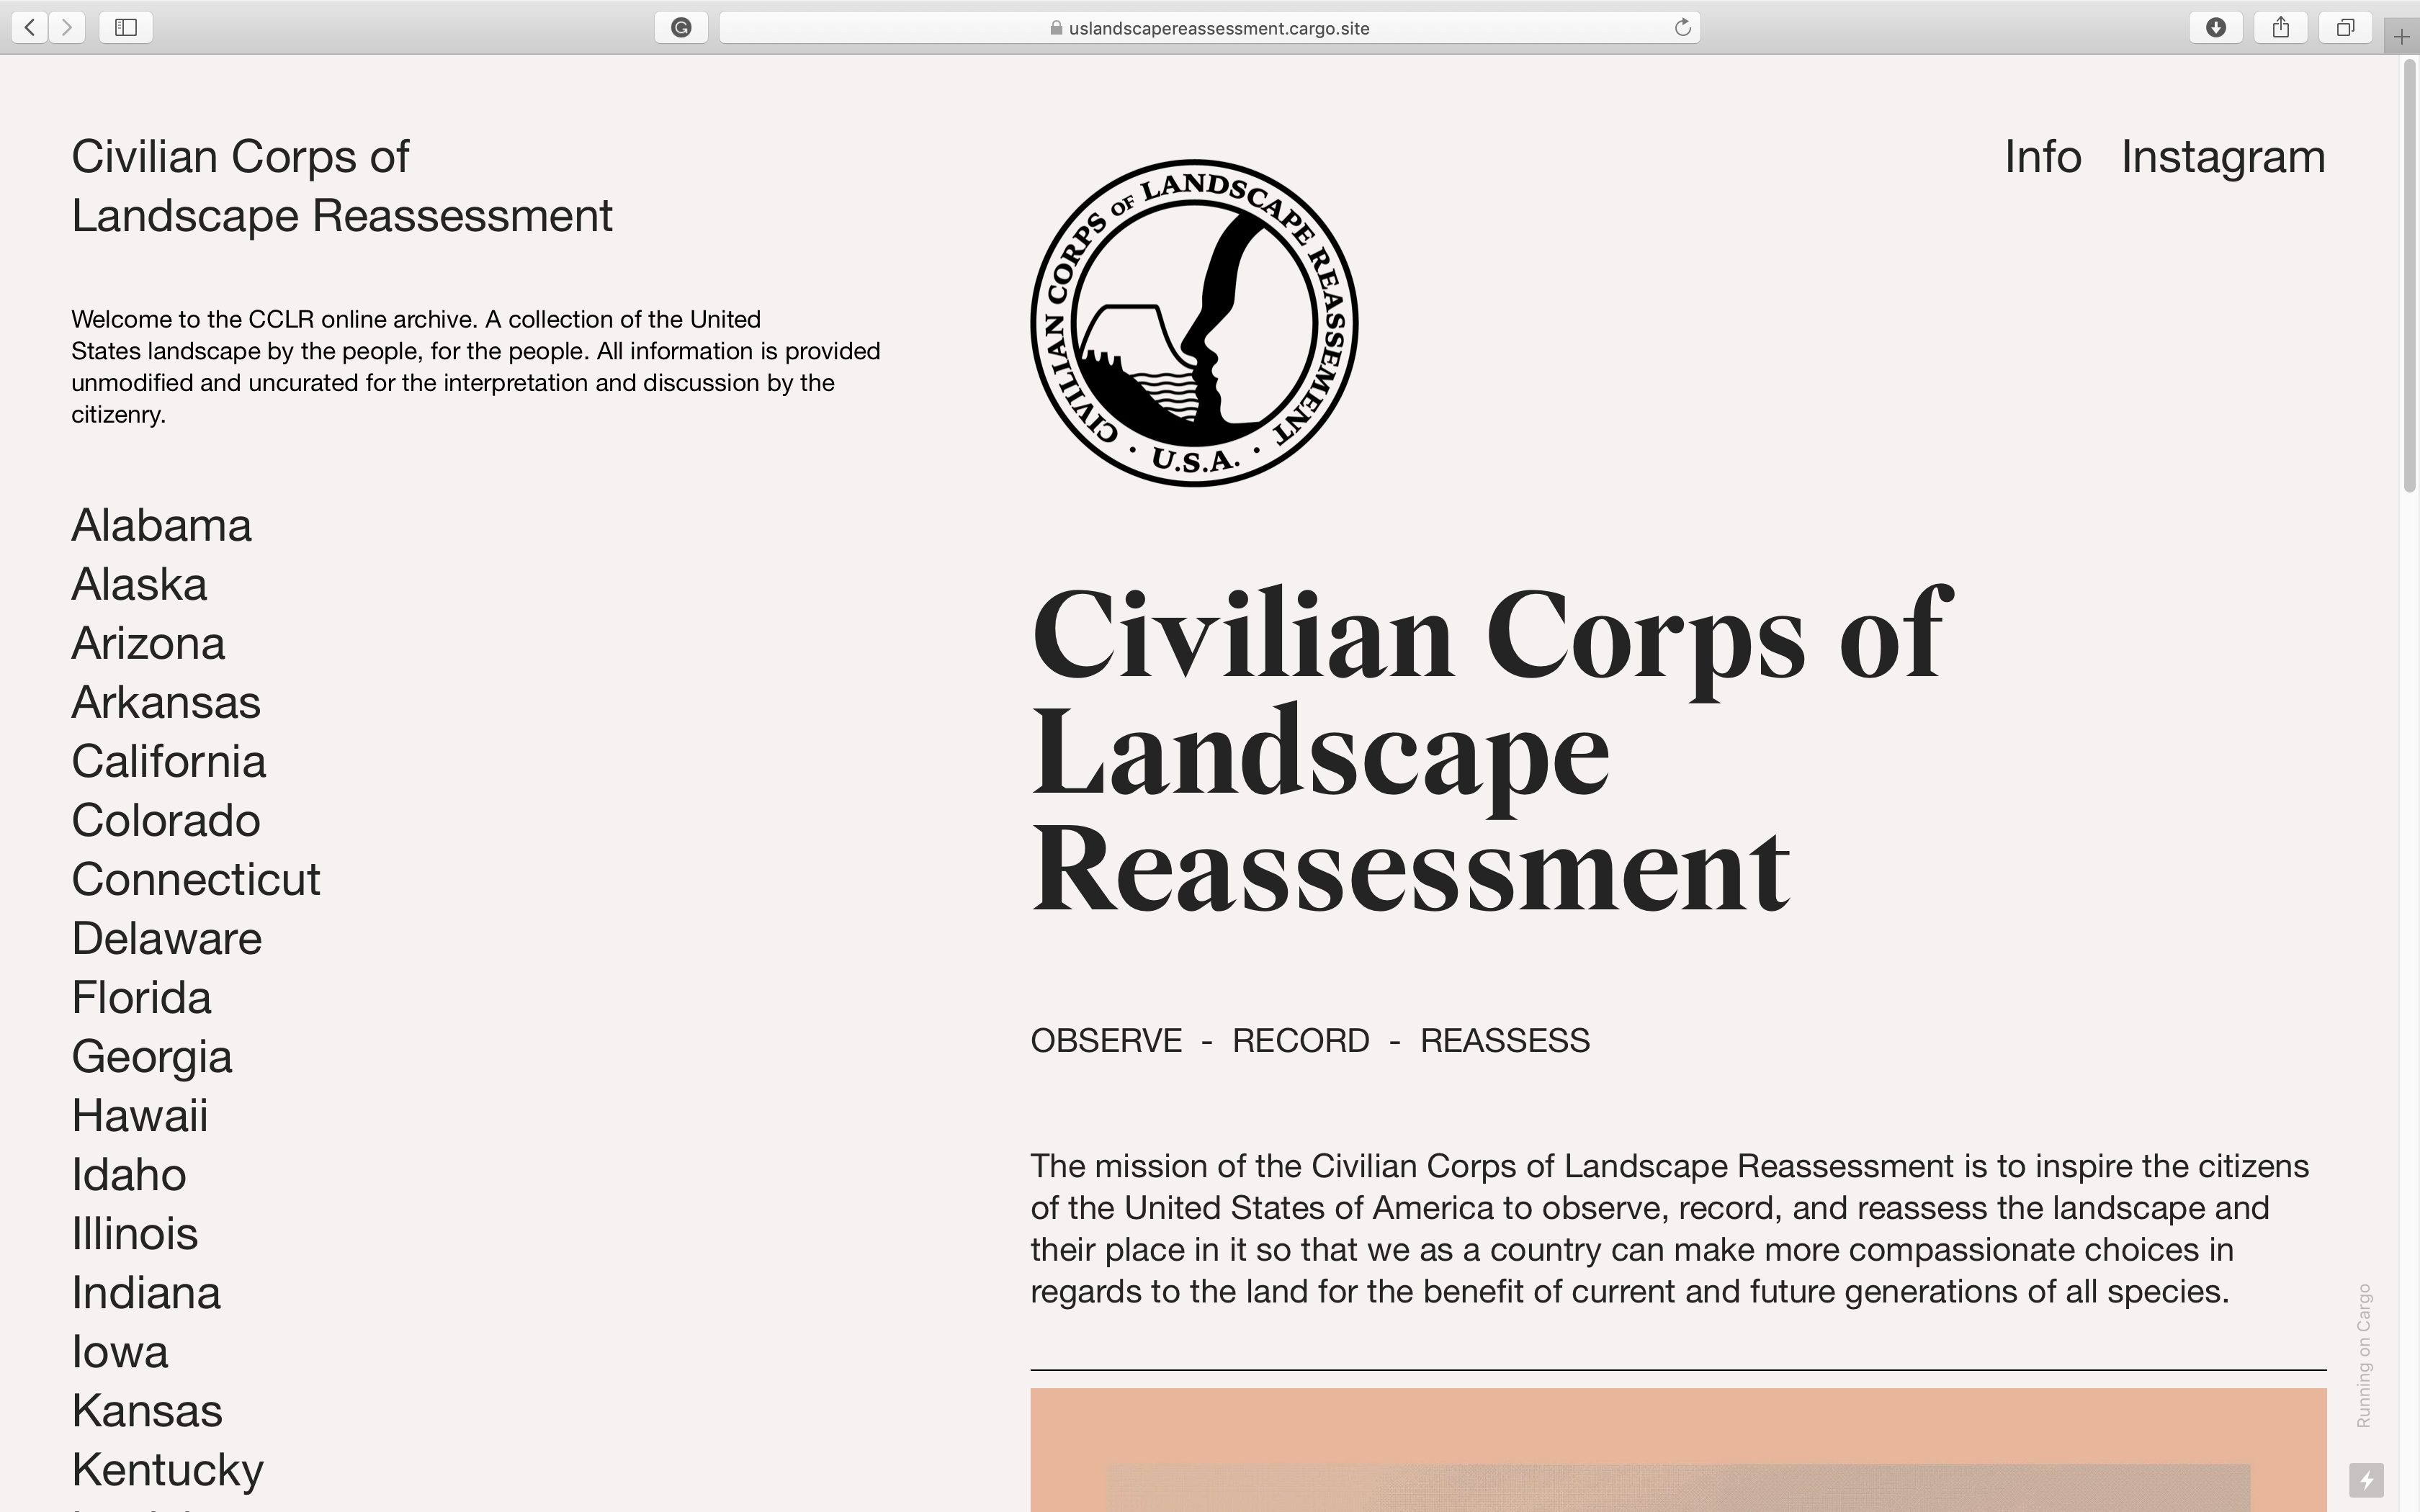Click the Share icon in toolbar
This screenshot has height=1512, width=2420.
(2281, 27)
